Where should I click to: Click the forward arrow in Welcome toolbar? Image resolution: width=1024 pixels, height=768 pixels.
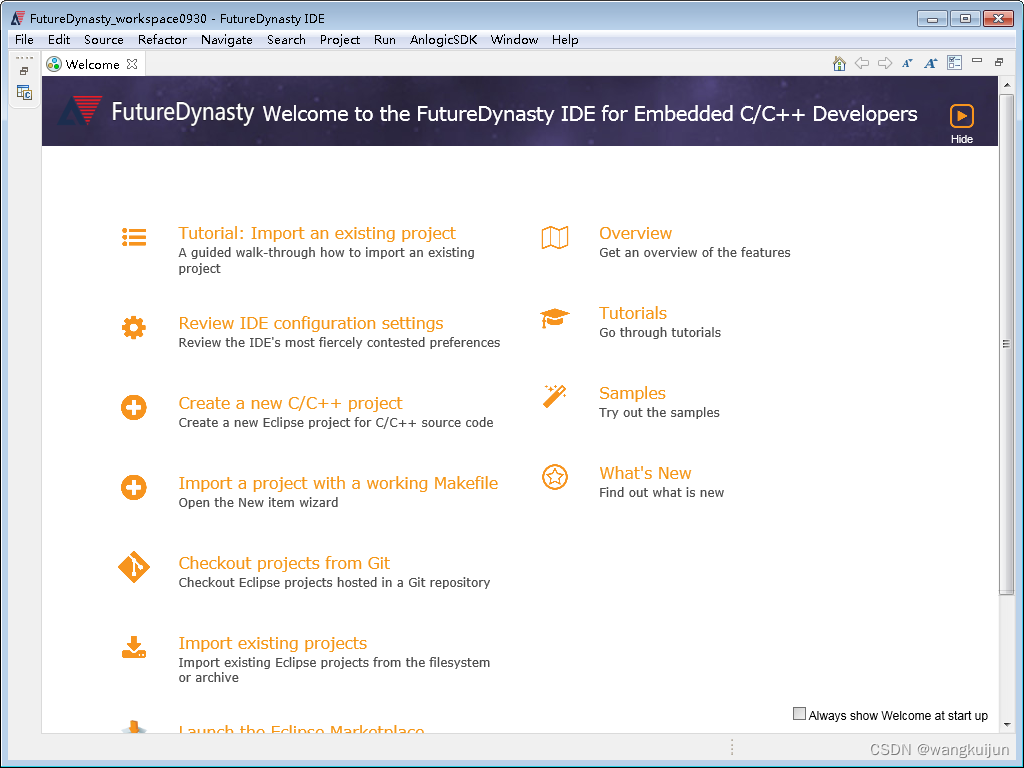[x=885, y=63]
